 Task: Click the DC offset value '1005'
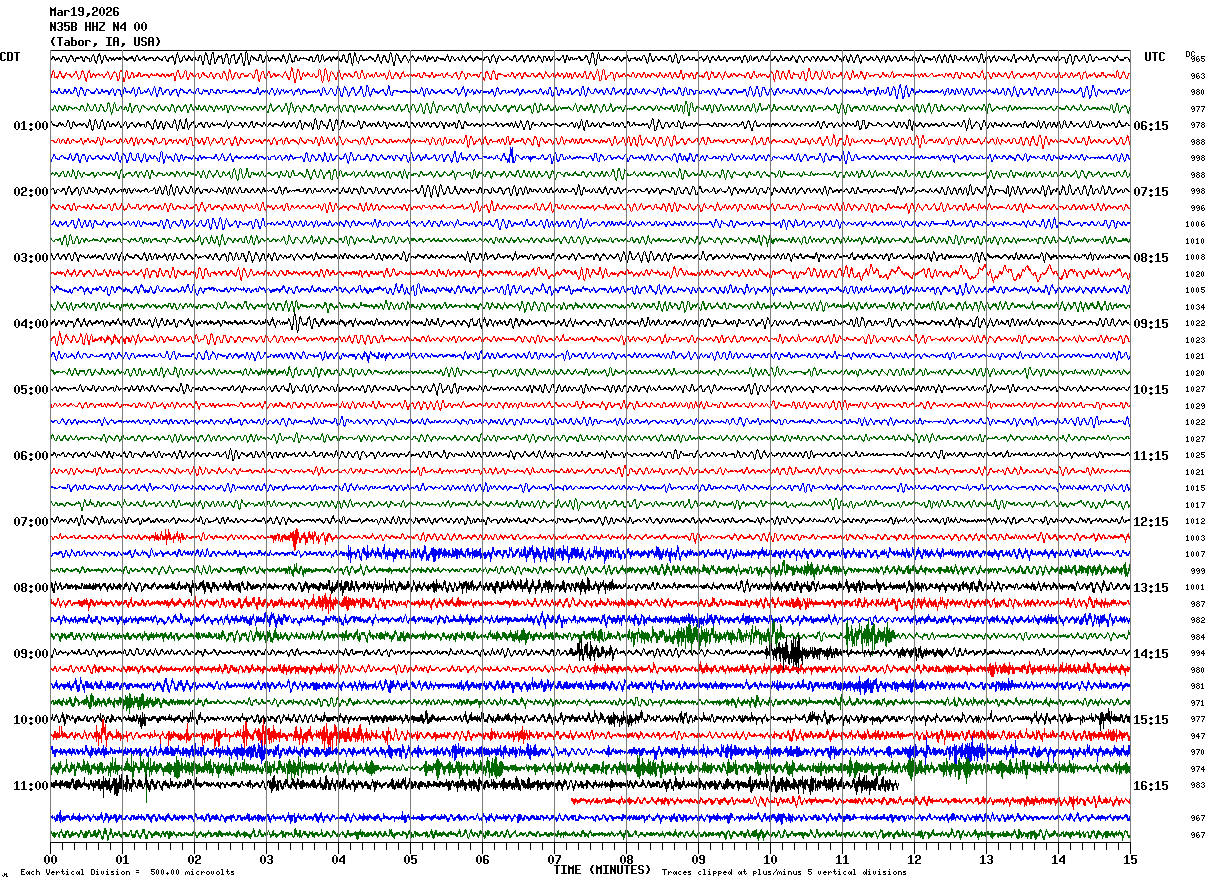point(1195,291)
